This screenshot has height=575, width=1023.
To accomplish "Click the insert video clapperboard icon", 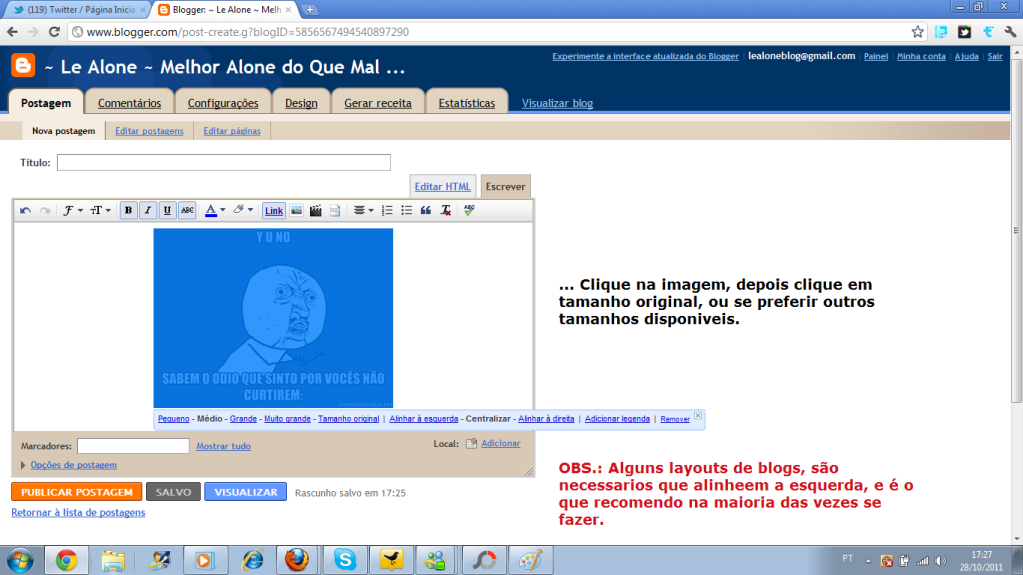I will point(316,211).
